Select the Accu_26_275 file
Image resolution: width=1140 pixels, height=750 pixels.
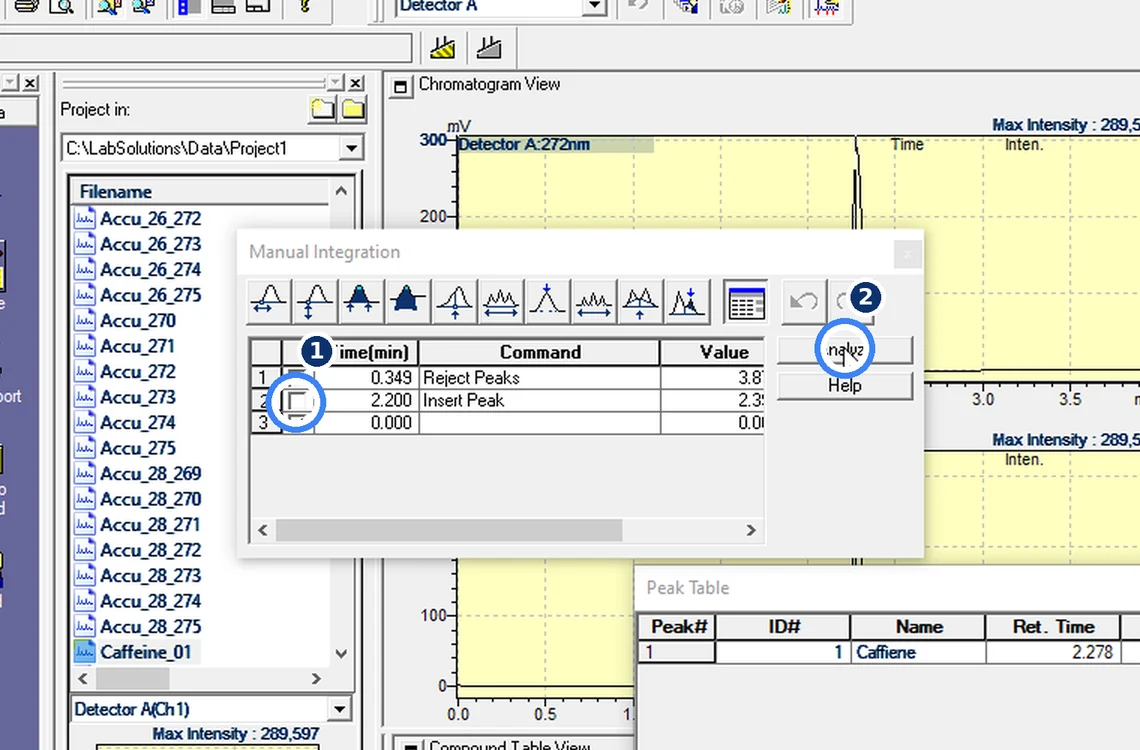(x=150, y=295)
